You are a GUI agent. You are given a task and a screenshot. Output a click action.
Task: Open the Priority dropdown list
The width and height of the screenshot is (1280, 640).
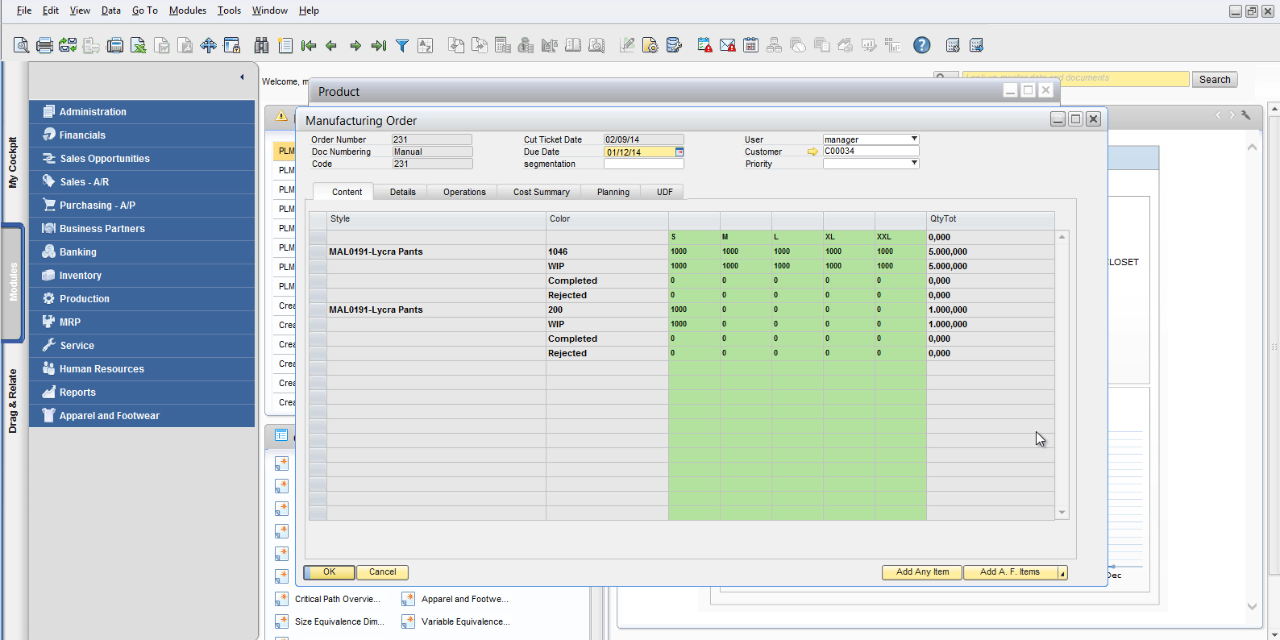point(913,164)
